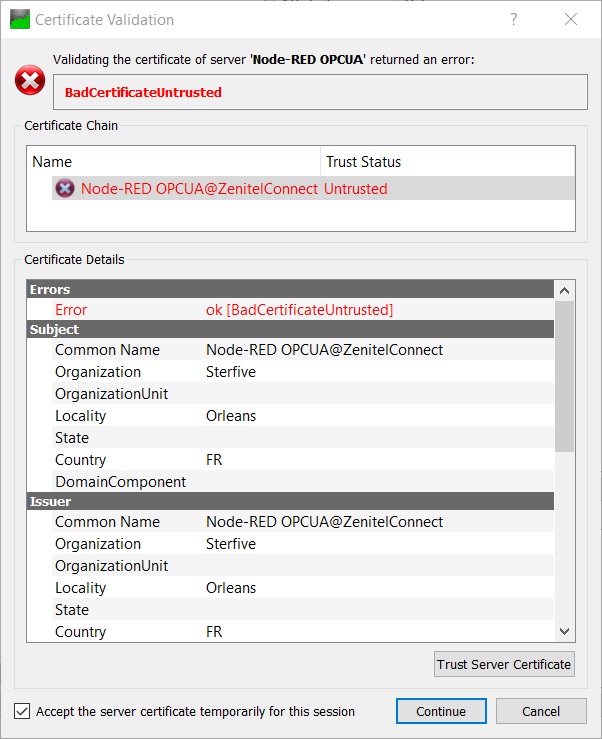Click Subject Common Name value Node-RED OPCUA@ZenitelConnect
Image resolution: width=602 pixels, height=739 pixels.
(324, 350)
